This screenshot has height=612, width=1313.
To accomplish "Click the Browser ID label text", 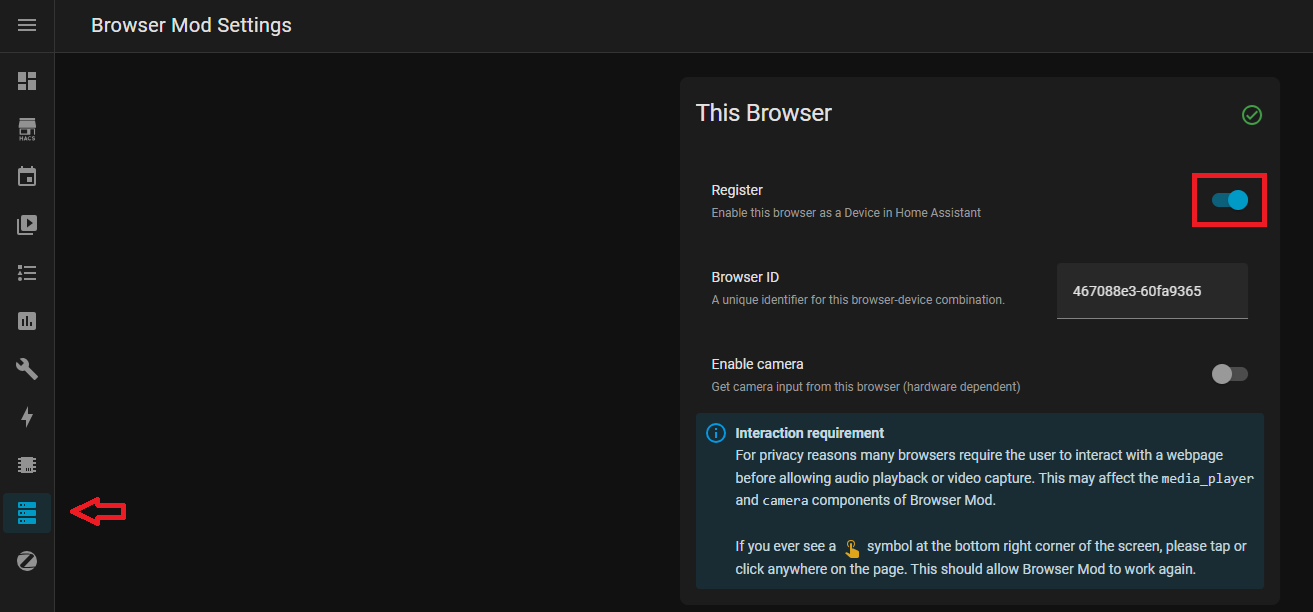I will pyautogui.click(x=745, y=277).
